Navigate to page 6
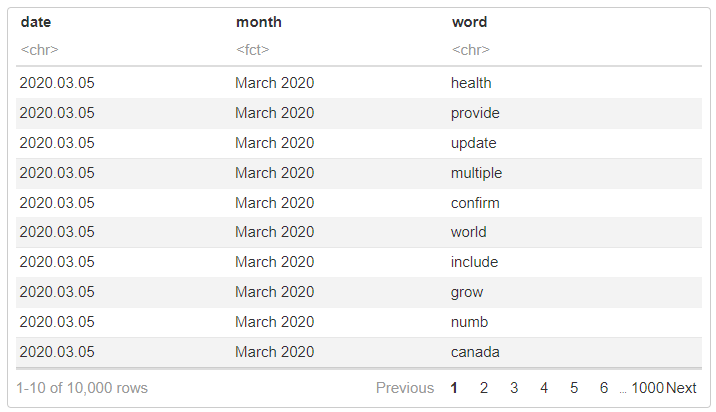Viewport: 716px width, 412px height. pyautogui.click(x=604, y=388)
